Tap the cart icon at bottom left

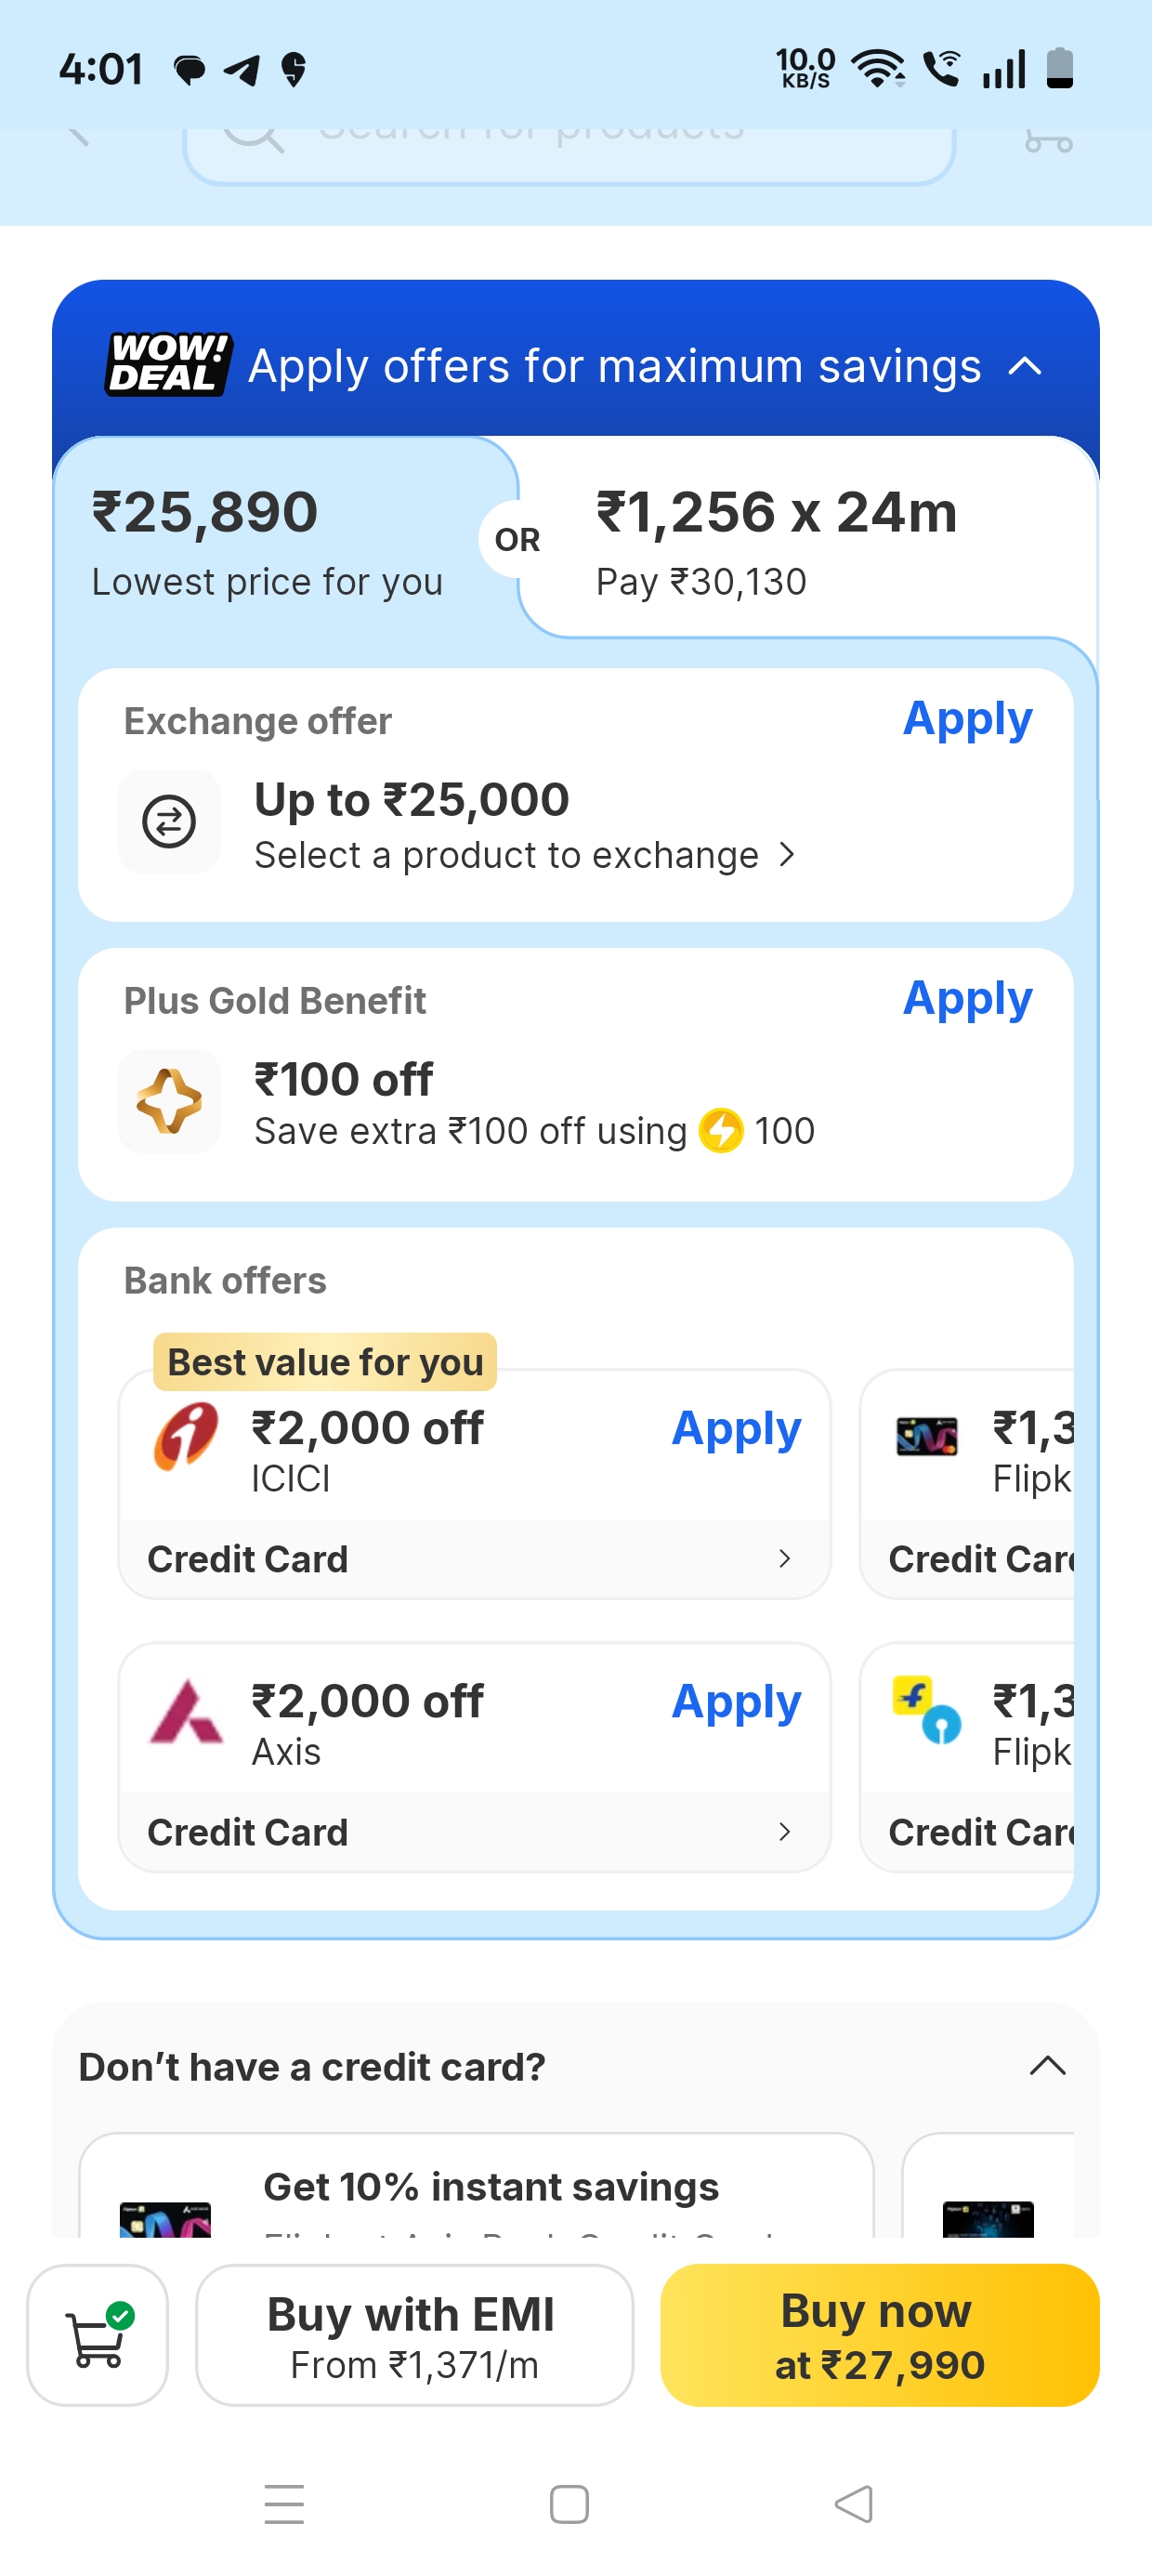[97, 2334]
